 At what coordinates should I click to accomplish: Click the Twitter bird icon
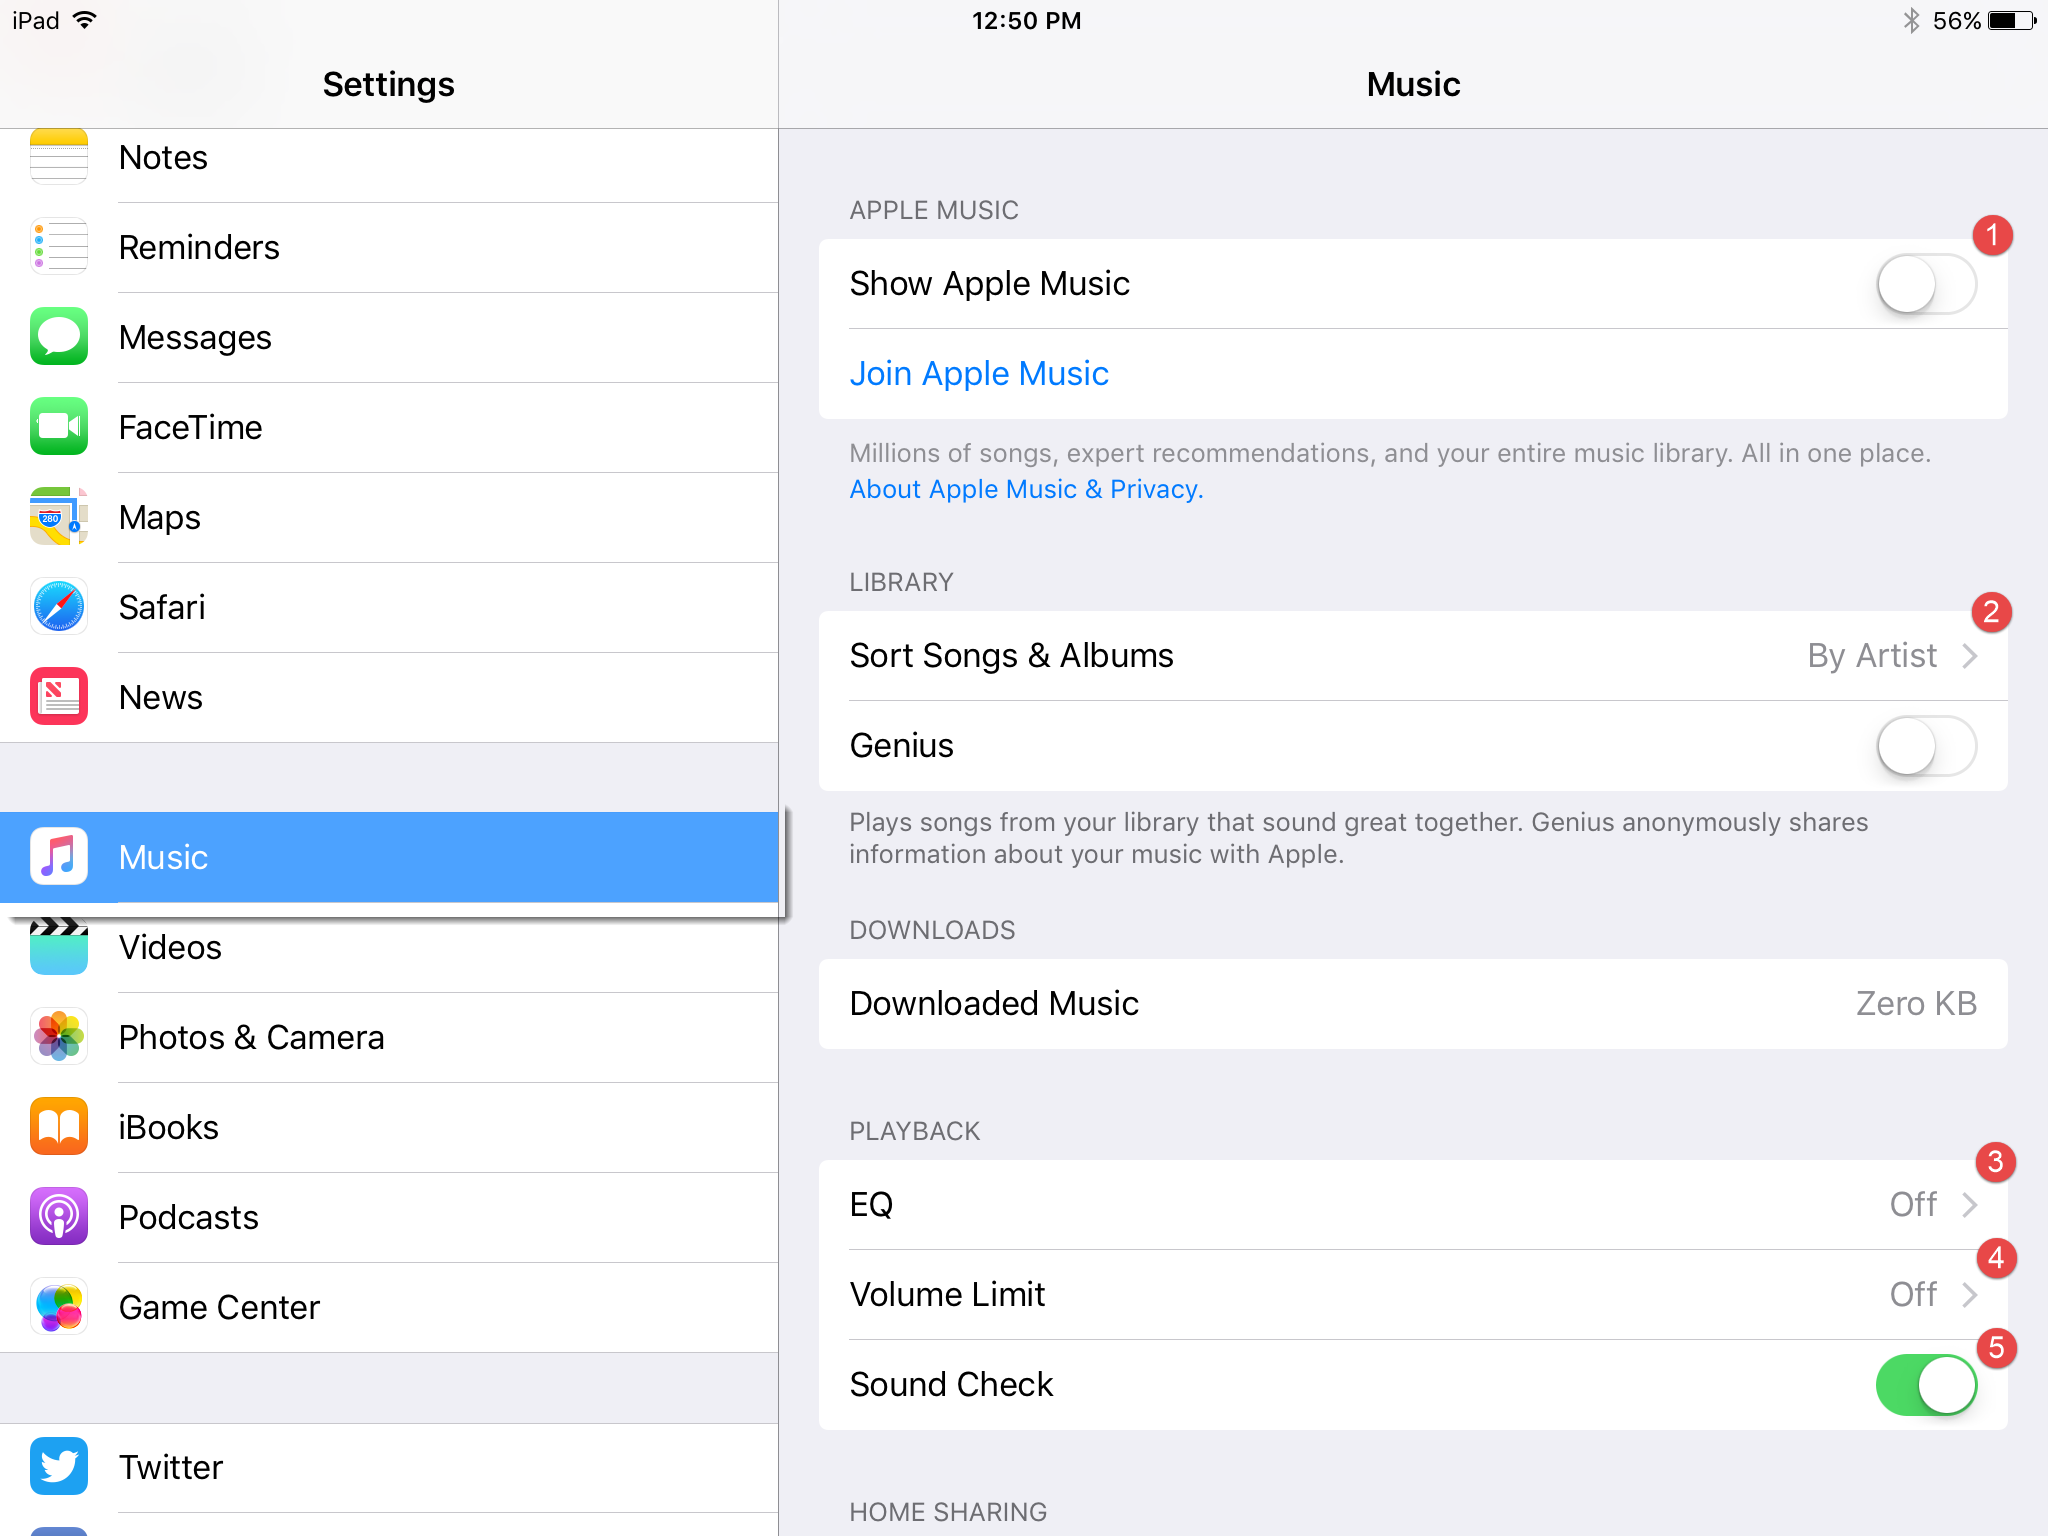[x=58, y=1467]
